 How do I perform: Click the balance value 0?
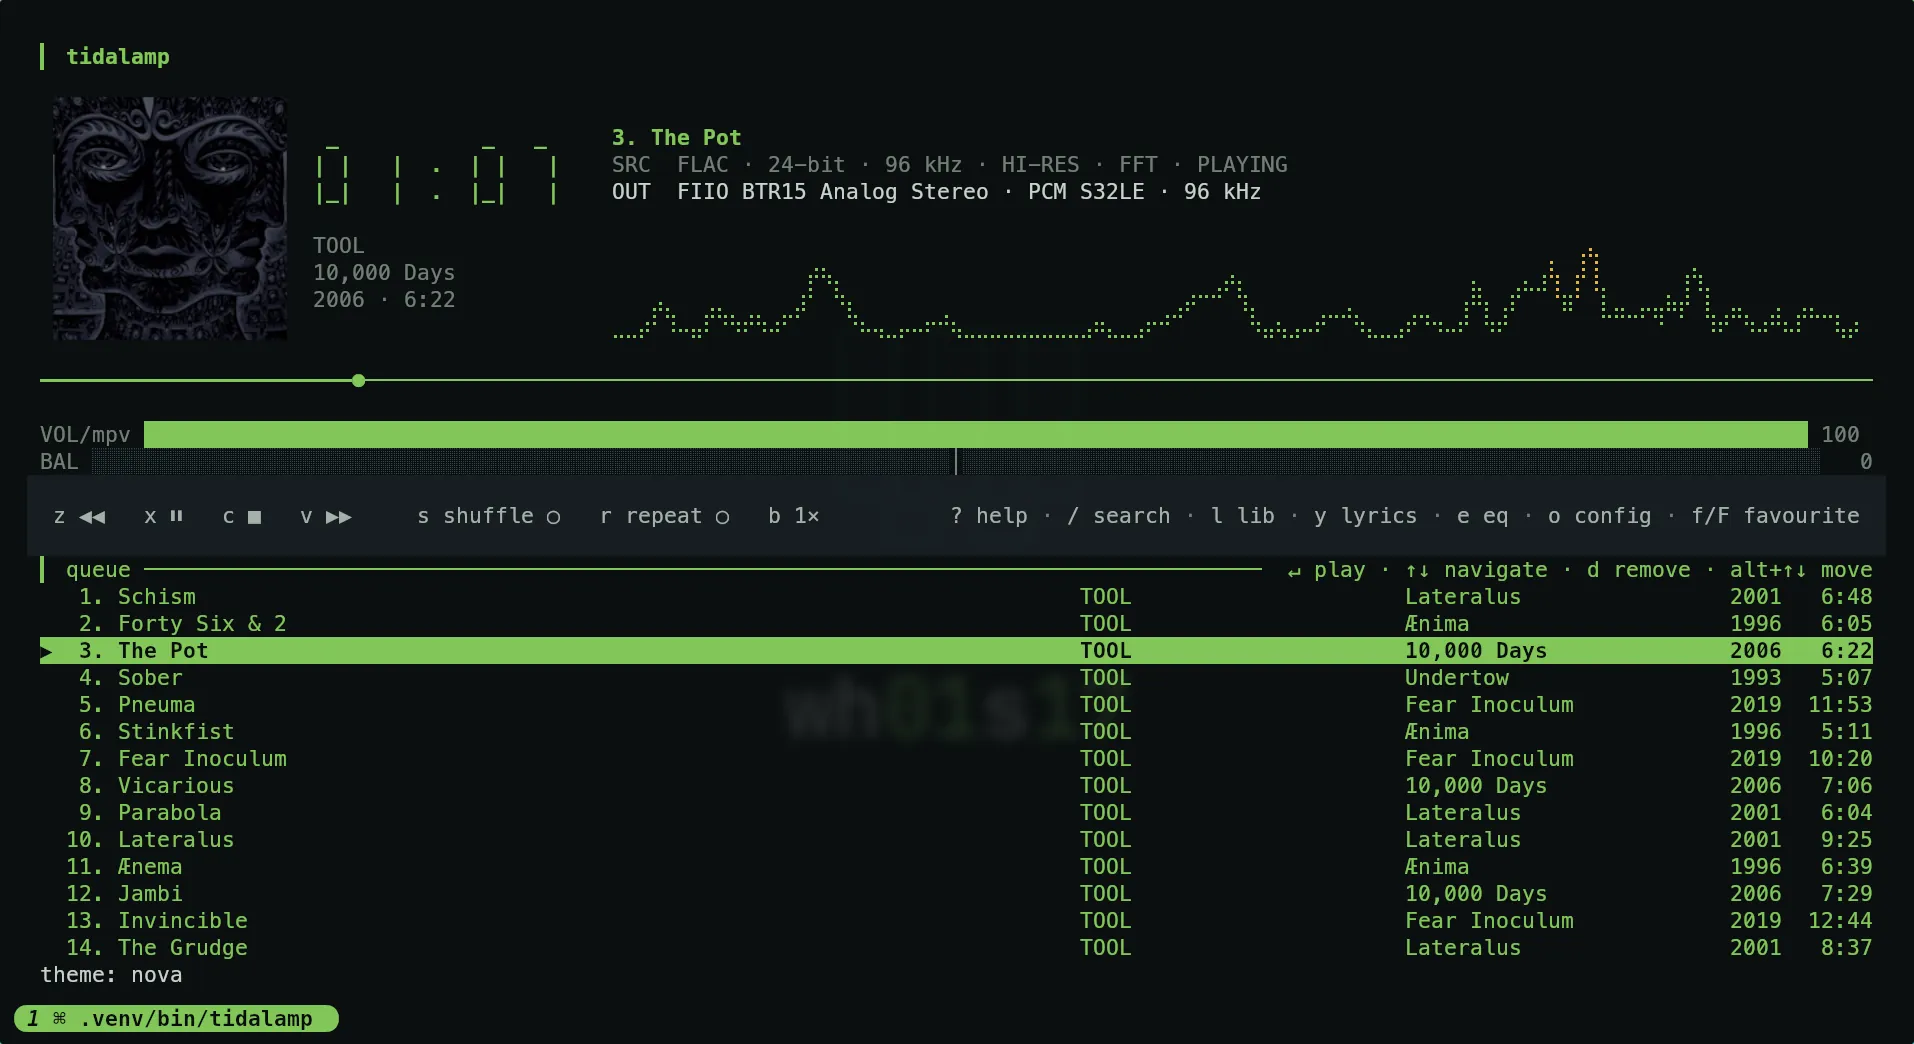point(1866,461)
